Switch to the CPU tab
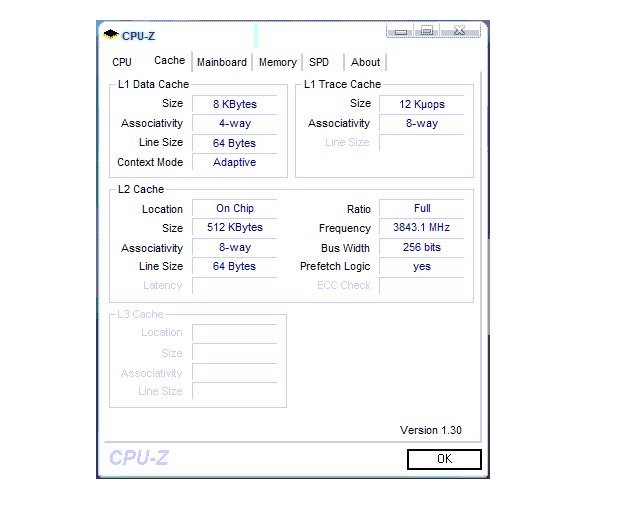The height and width of the screenshot is (512, 640). 122,62
